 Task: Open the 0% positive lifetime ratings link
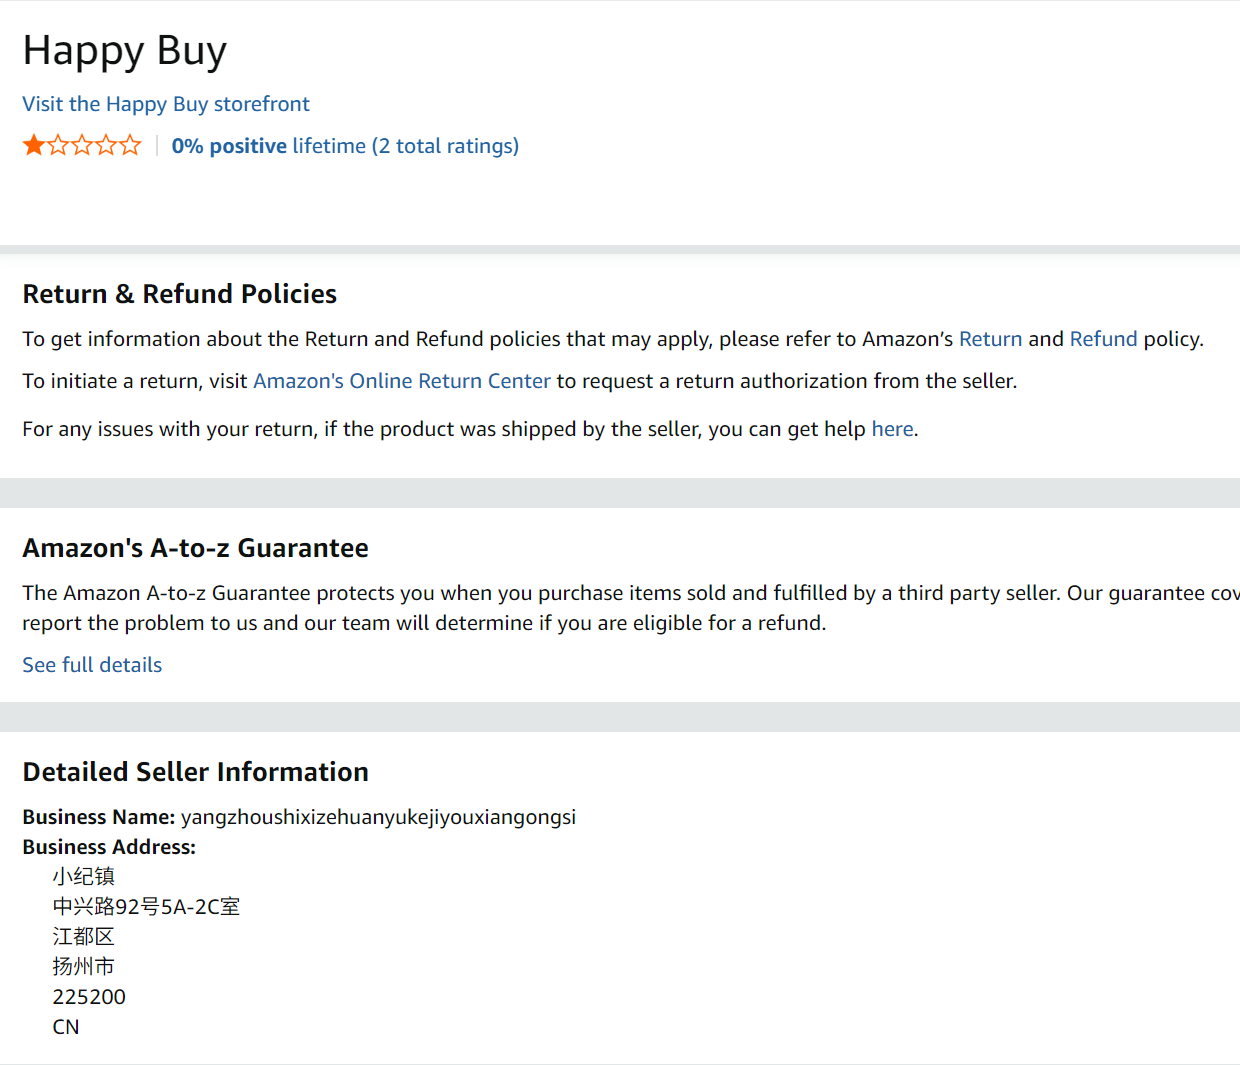tap(345, 146)
